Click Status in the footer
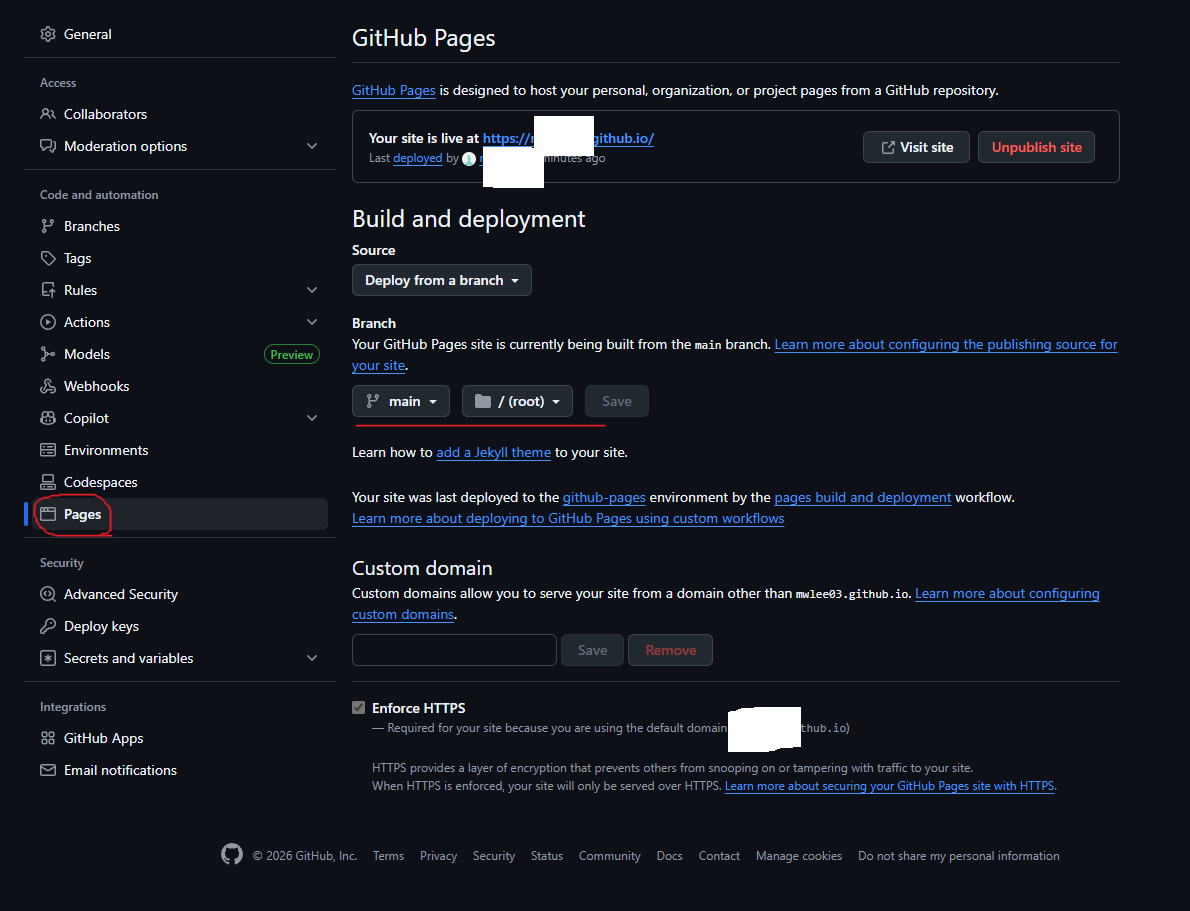This screenshot has width=1190, height=911. (x=547, y=856)
